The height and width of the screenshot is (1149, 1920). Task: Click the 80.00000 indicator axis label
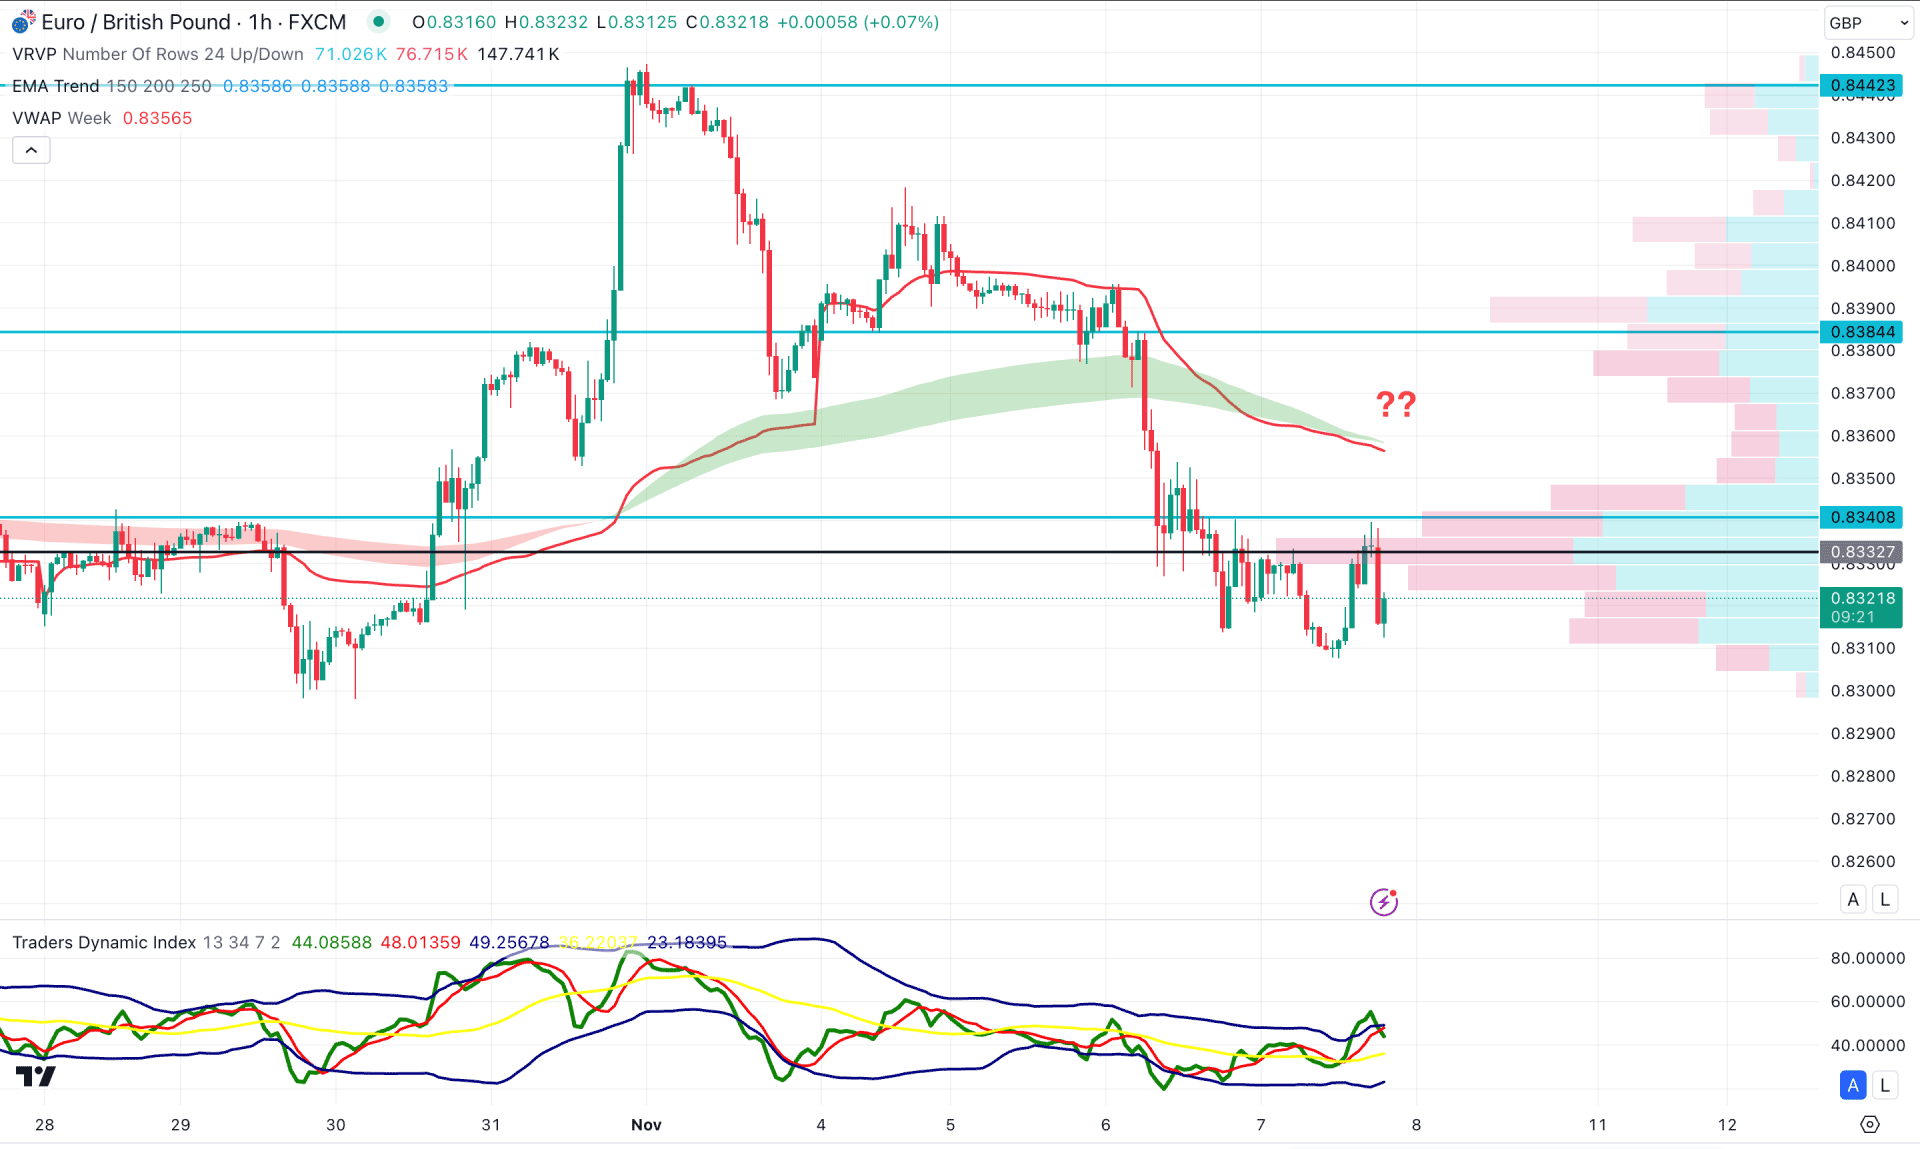point(1867,958)
